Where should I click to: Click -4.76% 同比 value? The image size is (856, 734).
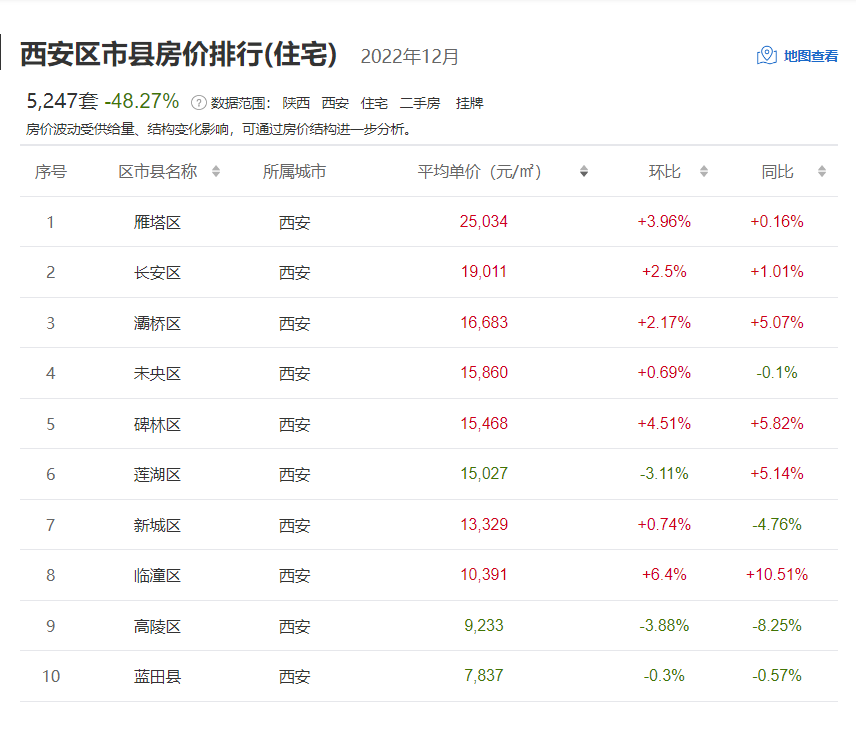(777, 524)
